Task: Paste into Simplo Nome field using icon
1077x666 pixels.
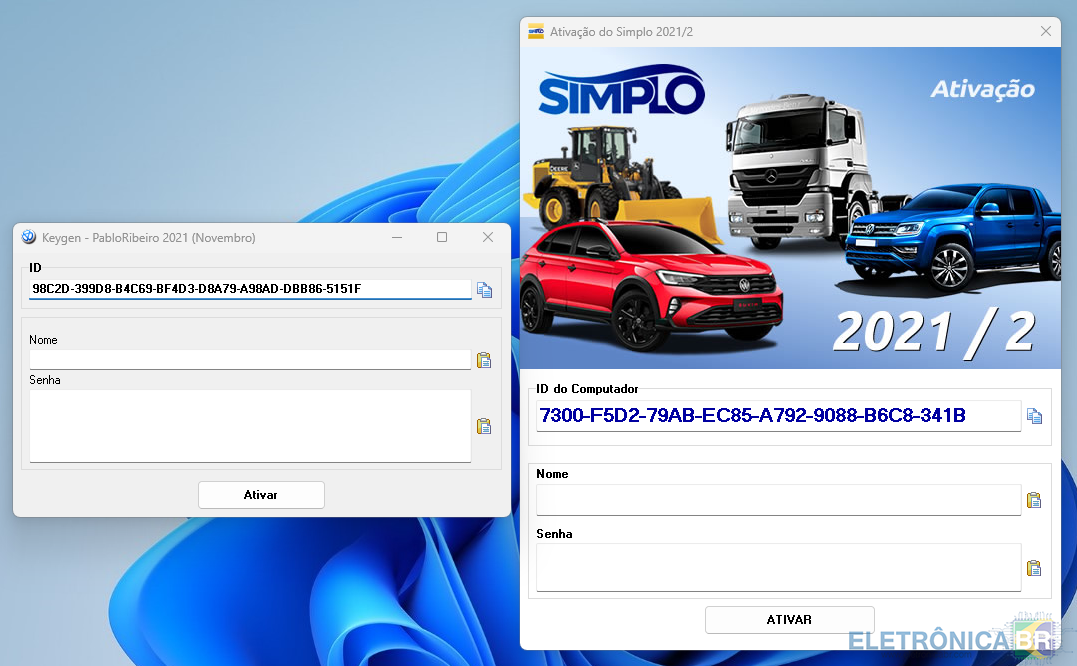Action: coord(1034,500)
